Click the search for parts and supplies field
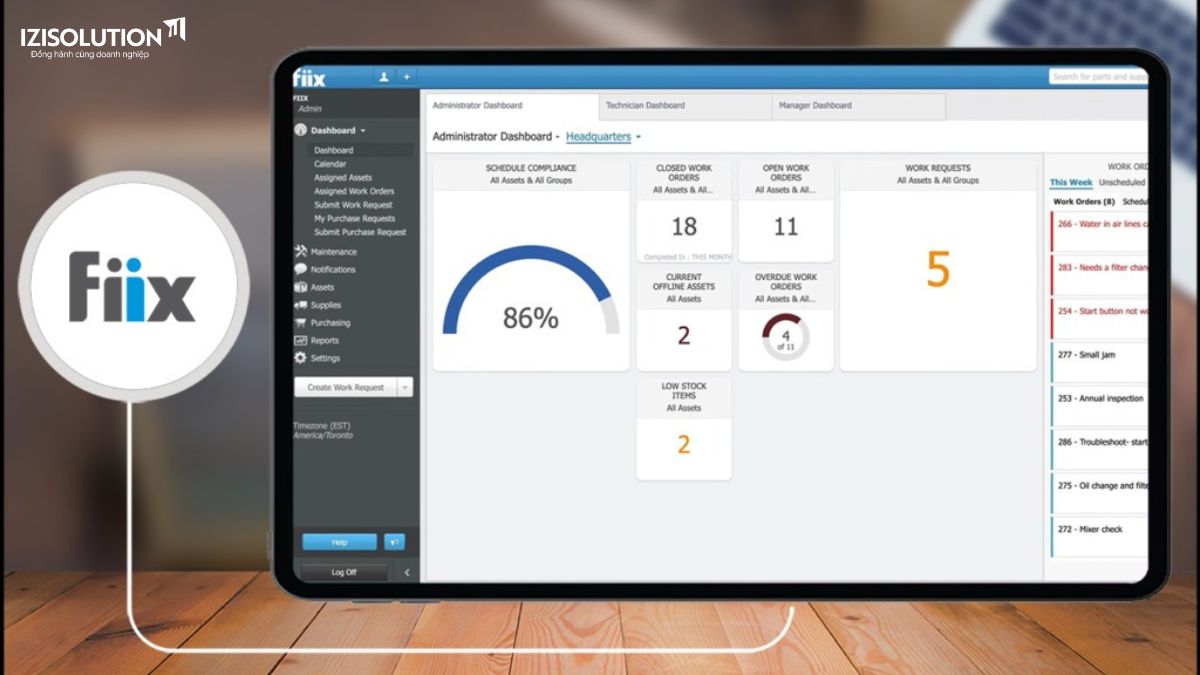Viewport: 1200px width, 675px height. [1098, 77]
